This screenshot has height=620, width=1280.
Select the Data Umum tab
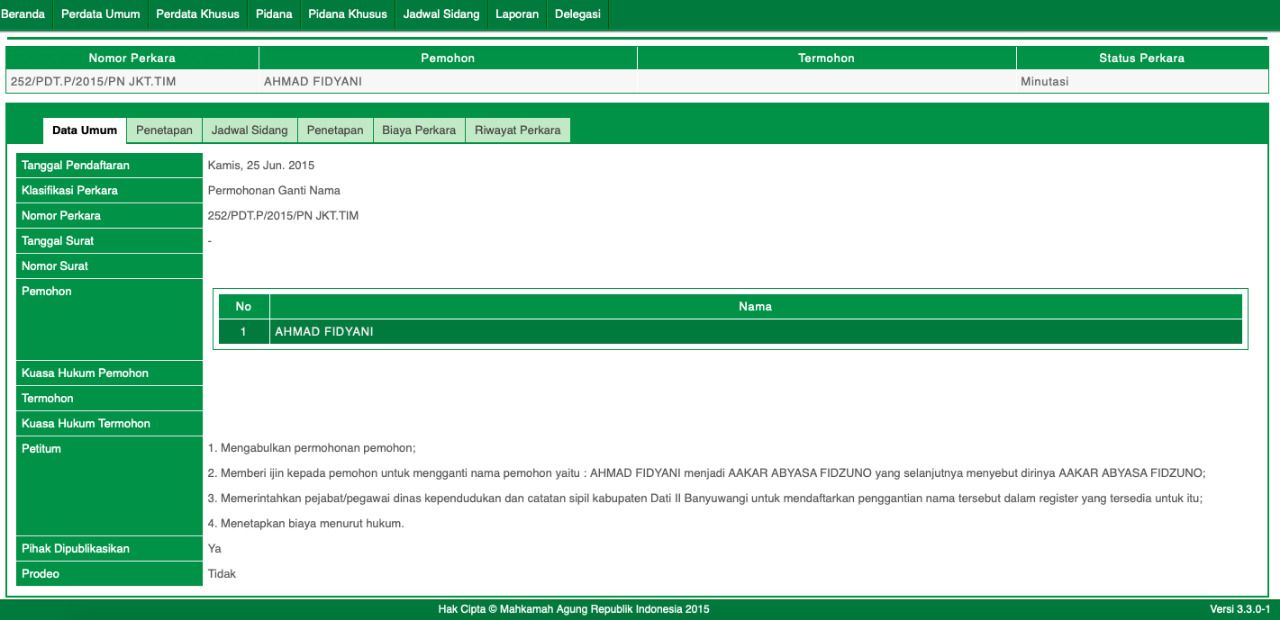coord(84,130)
